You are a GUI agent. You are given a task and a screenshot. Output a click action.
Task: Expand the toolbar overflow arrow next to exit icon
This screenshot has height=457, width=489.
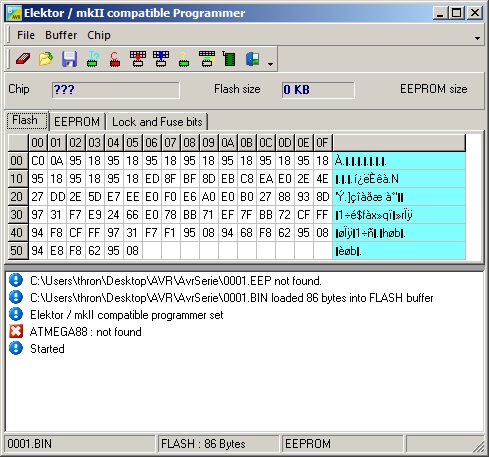(270, 64)
